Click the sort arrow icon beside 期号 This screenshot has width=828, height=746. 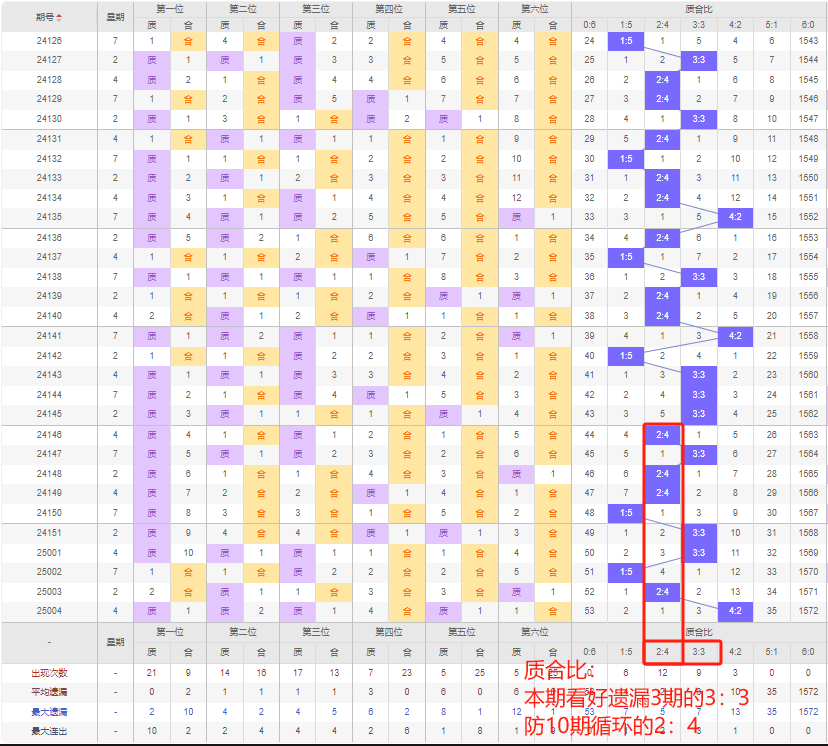(x=59, y=17)
